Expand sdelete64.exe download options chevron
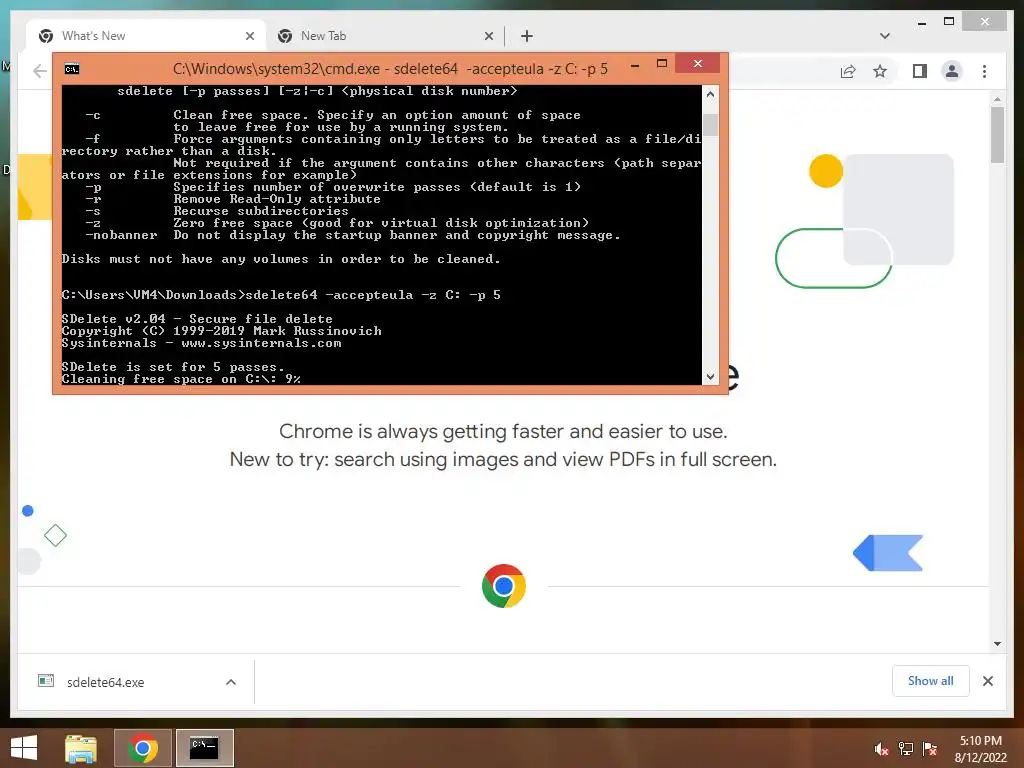The image size is (1024, 768). (x=231, y=682)
